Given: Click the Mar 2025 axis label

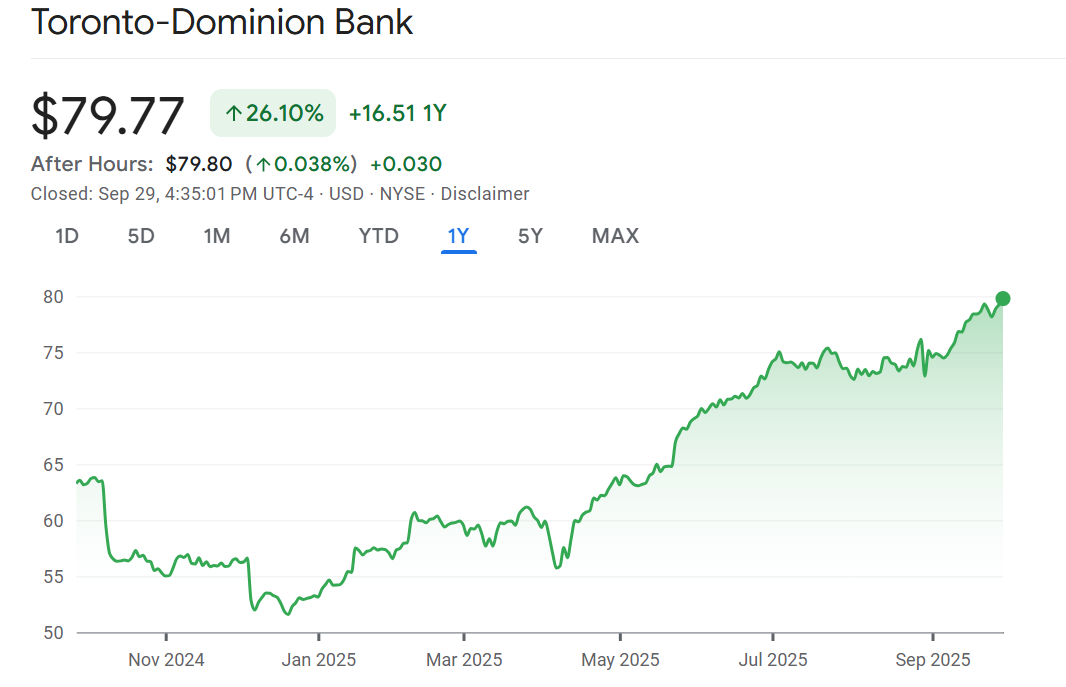Looking at the screenshot, I should 464,660.
